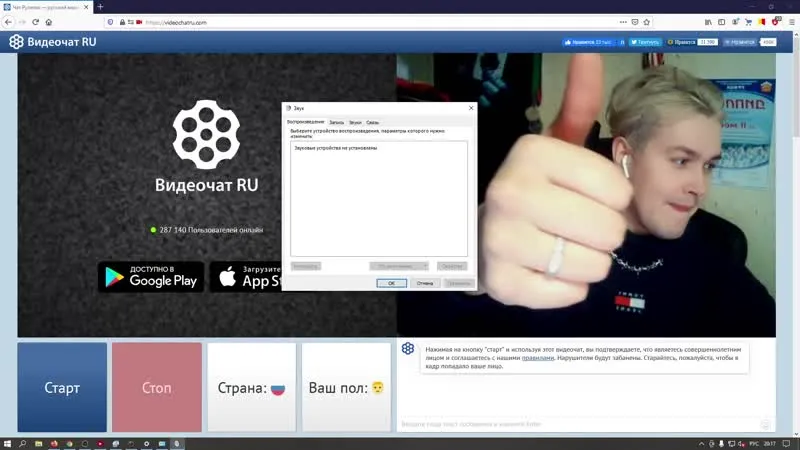This screenshot has height=450, width=800.
Task: Open the browser home page icon
Action: (x=49, y=22)
